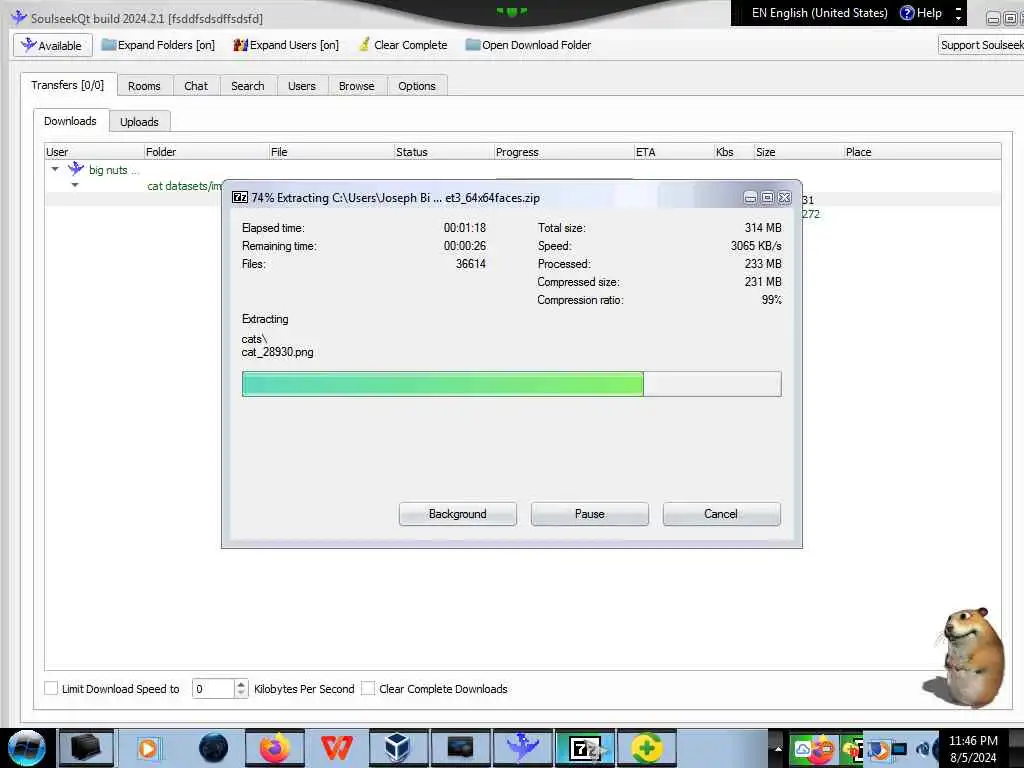Viewport: 1024px width, 768px height.
Task: Switch to the Browse tab
Action: point(357,86)
